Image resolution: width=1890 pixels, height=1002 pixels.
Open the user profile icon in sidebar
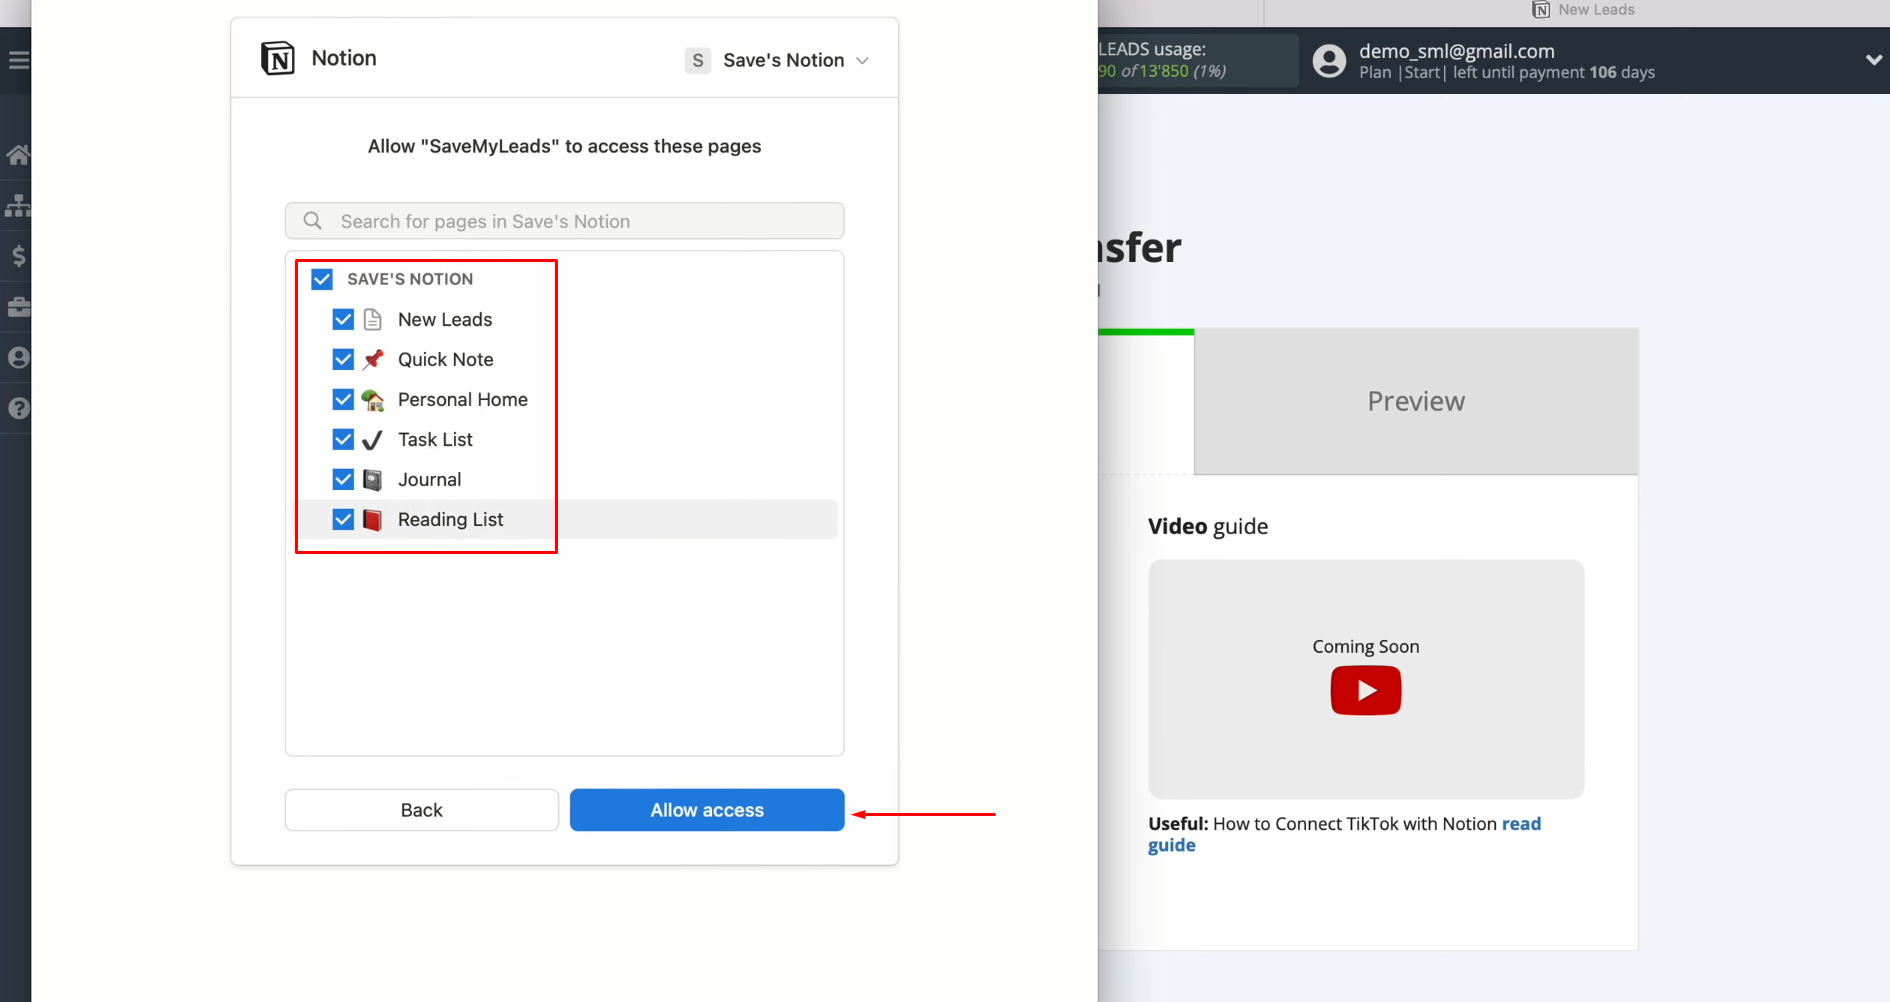pos(18,357)
